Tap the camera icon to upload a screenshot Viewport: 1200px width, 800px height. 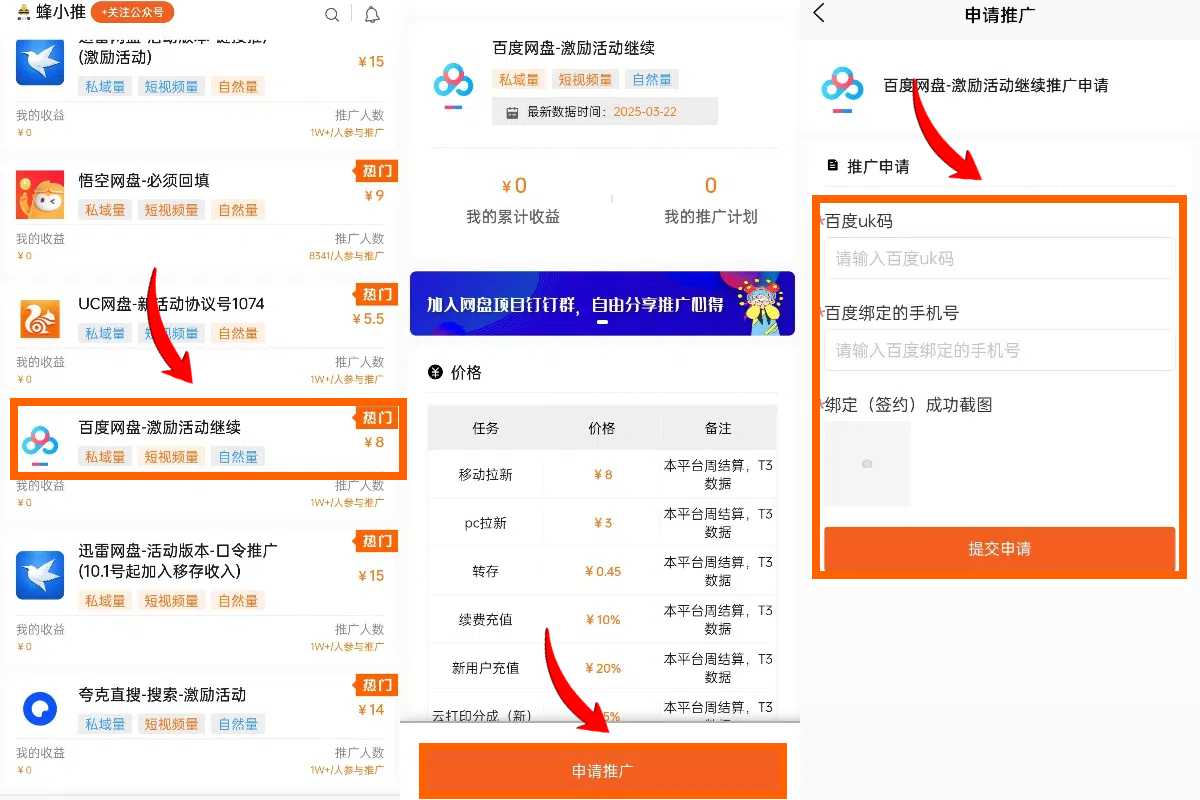point(867,464)
